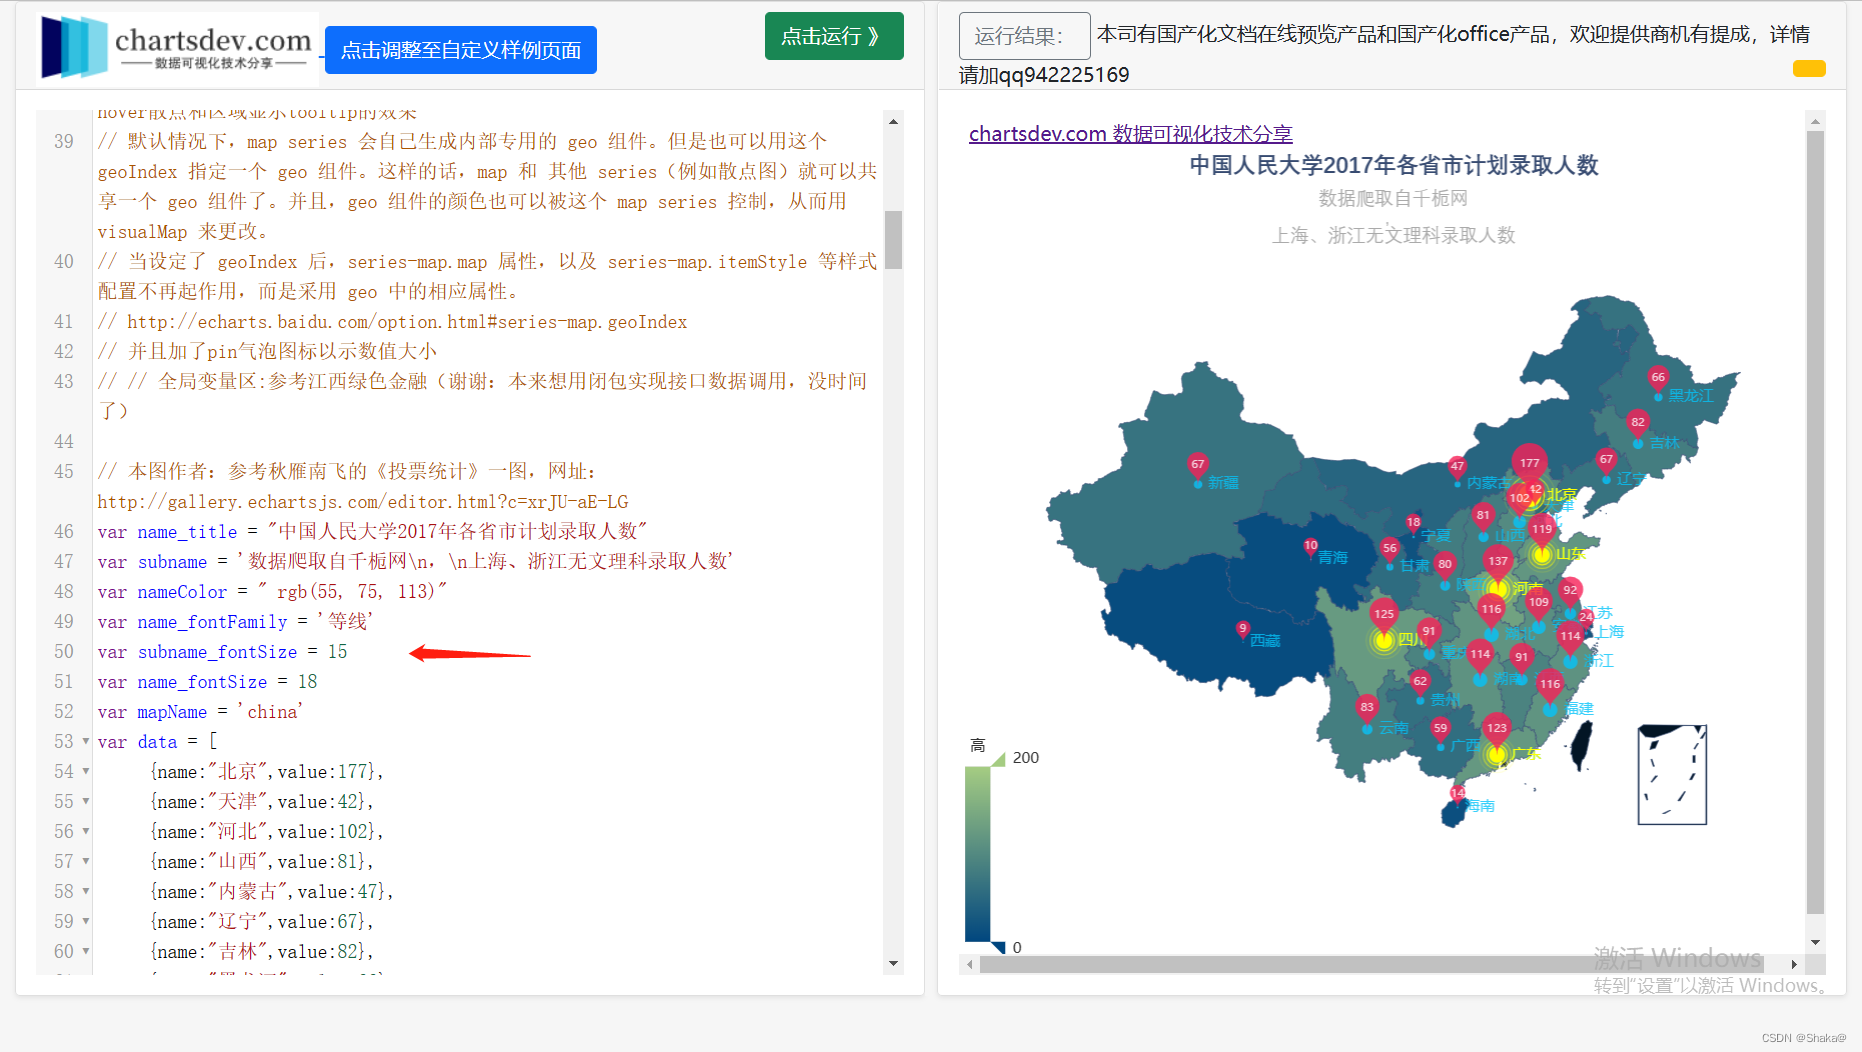Collapse the fold arrow at line 56
This screenshot has width=1862, height=1052.
coord(85,832)
